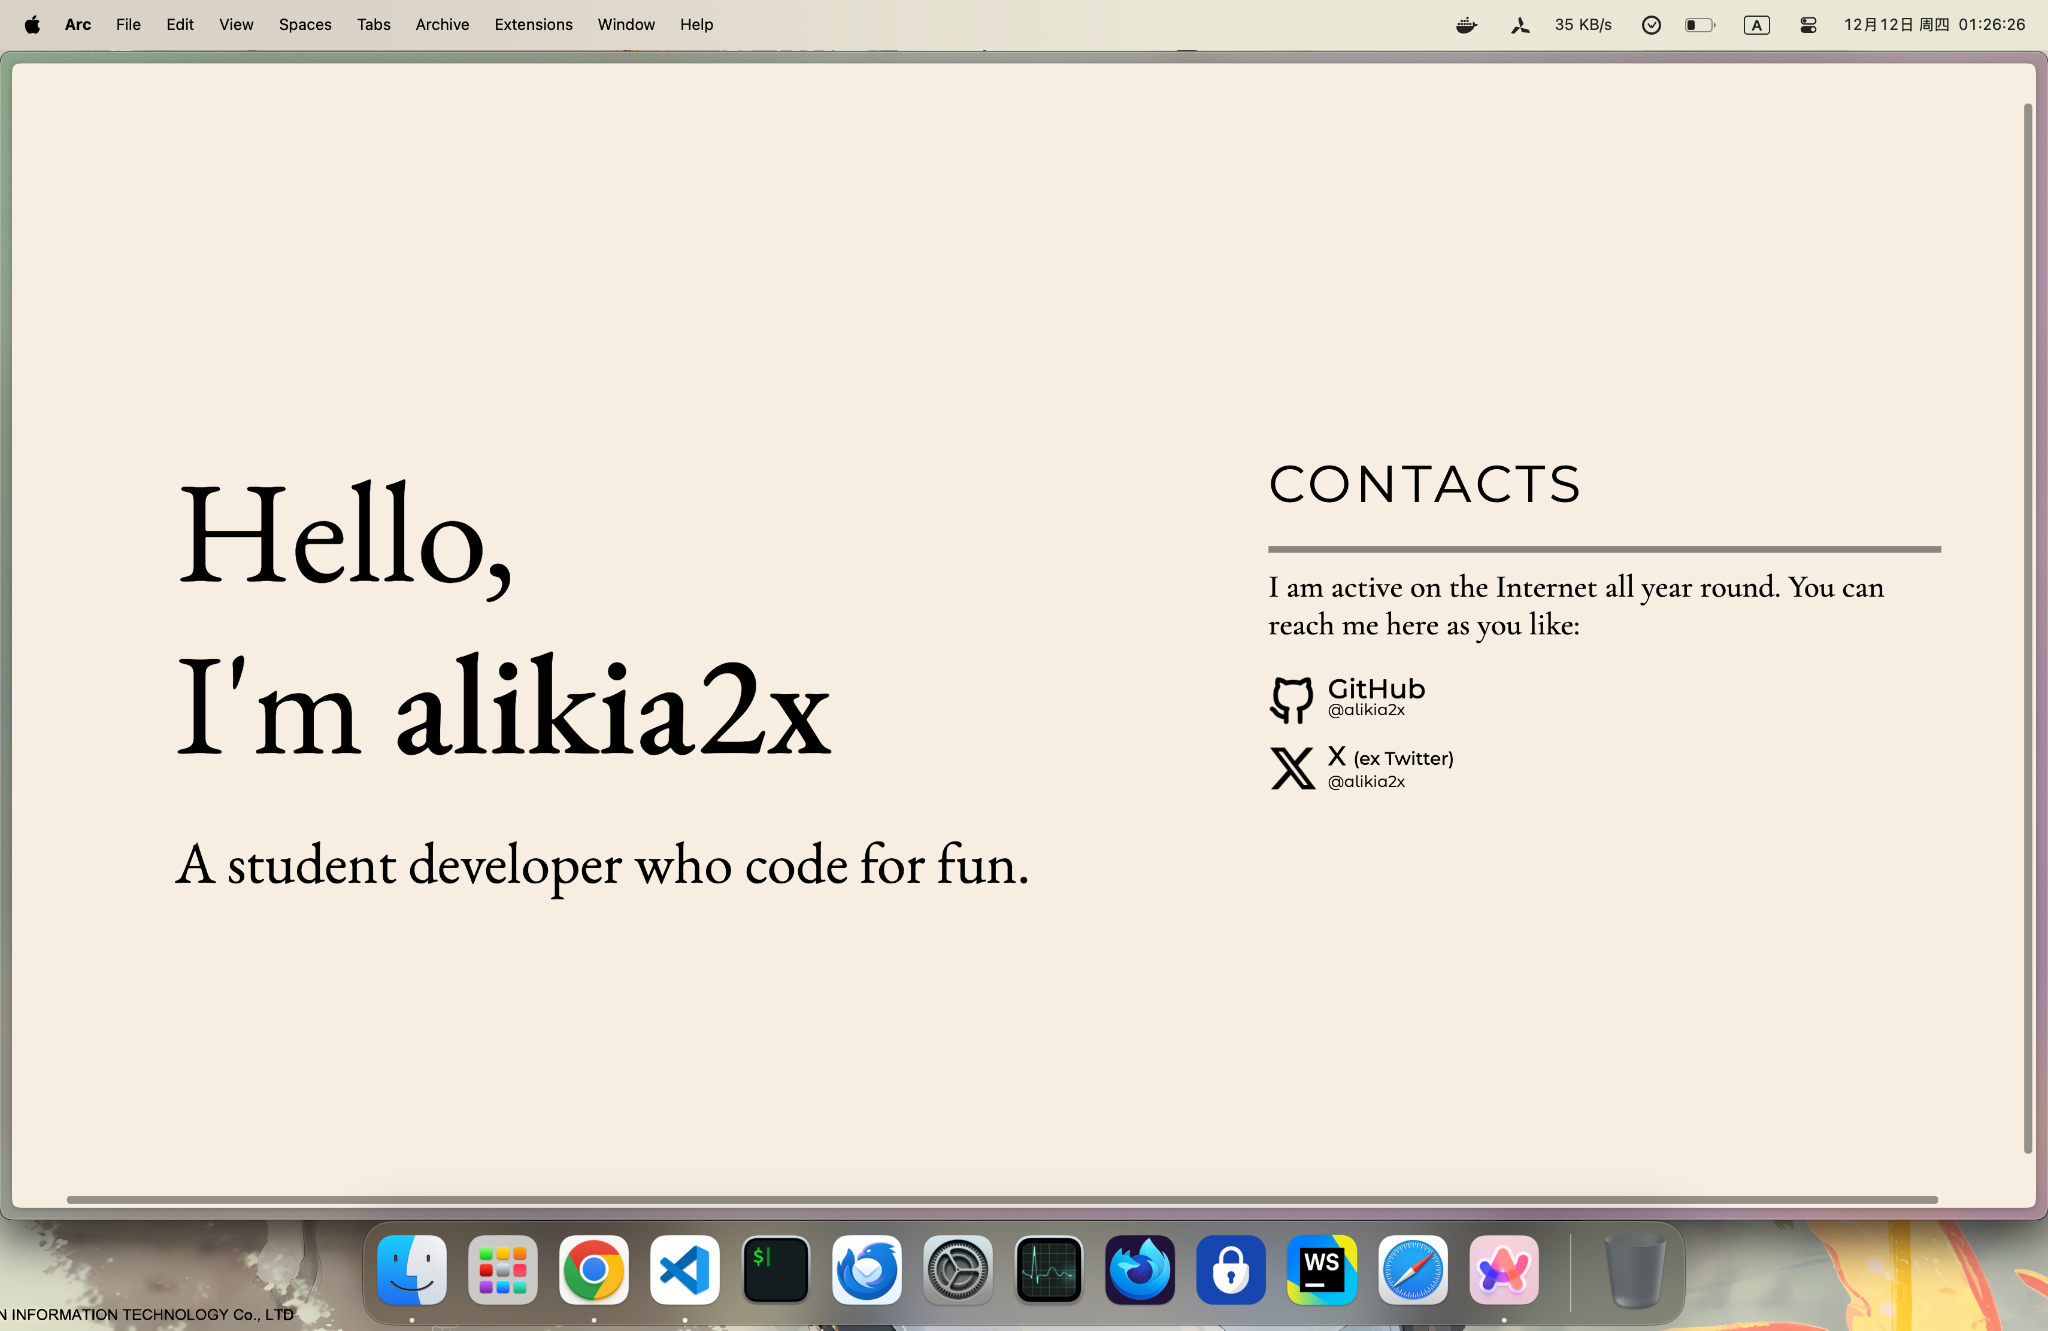Click the horizontal scrollbar at page bottom

pyautogui.click(x=1000, y=1199)
